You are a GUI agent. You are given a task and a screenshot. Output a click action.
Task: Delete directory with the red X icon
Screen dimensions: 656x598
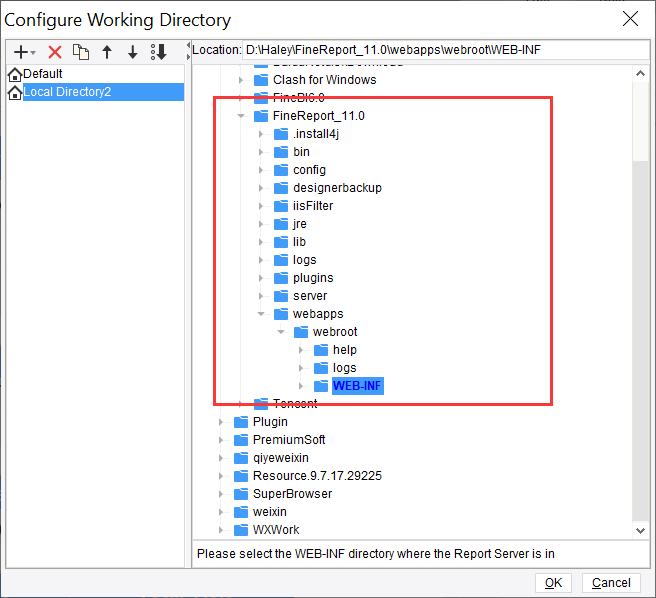coord(55,52)
